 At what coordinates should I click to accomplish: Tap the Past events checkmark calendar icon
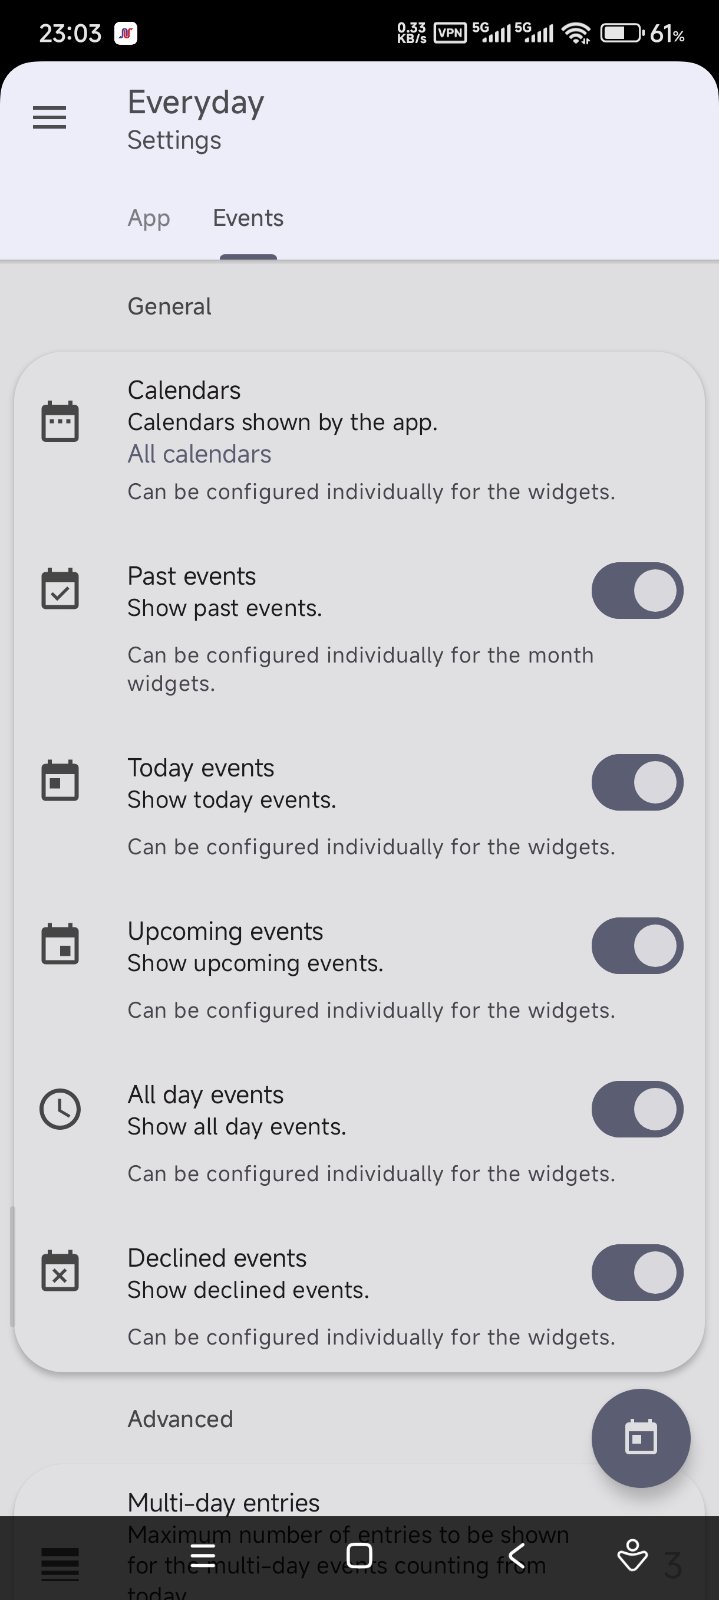(60, 589)
